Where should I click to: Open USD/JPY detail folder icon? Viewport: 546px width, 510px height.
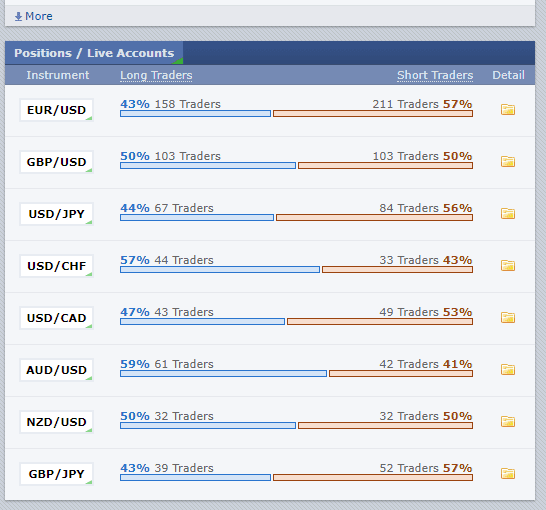[x=508, y=213]
